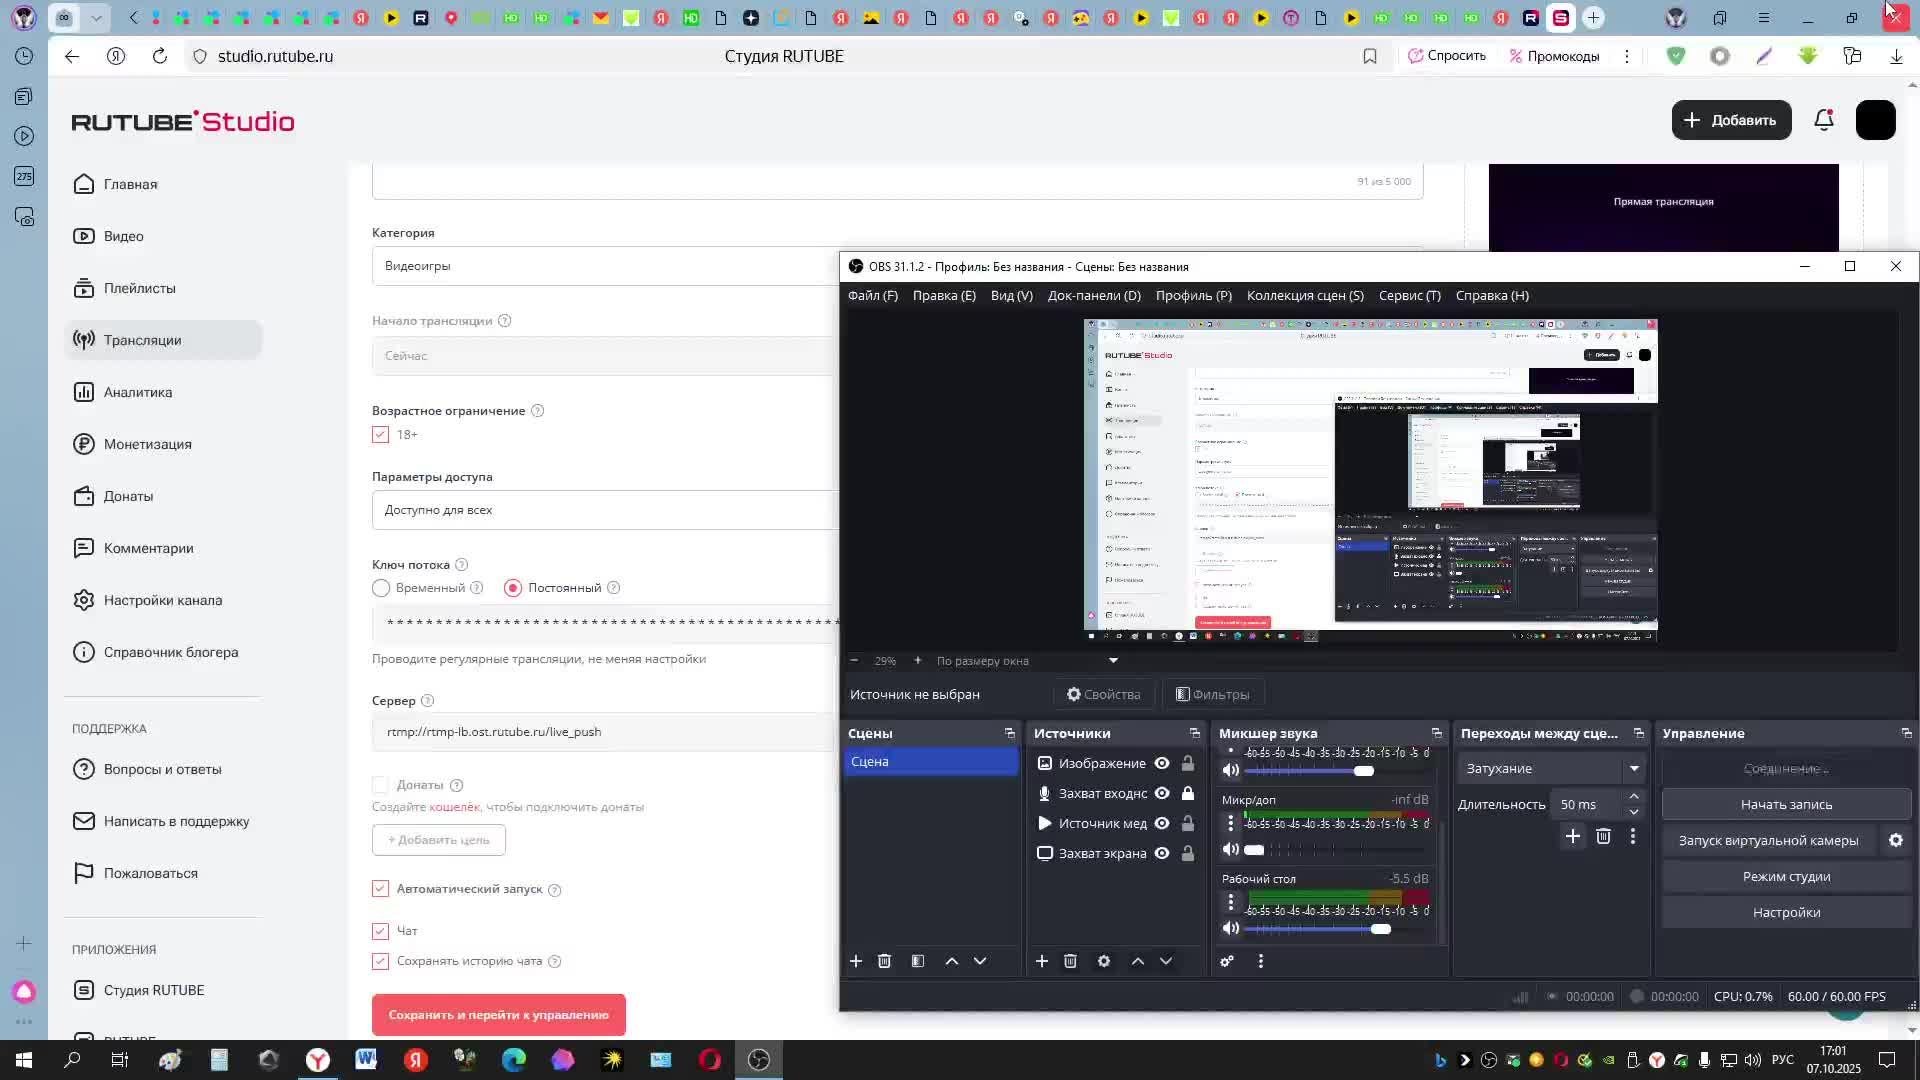Open the Профиль (P) menu in OBS
This screenshot has height=1080, width=1920.
tap(1193, 296)
